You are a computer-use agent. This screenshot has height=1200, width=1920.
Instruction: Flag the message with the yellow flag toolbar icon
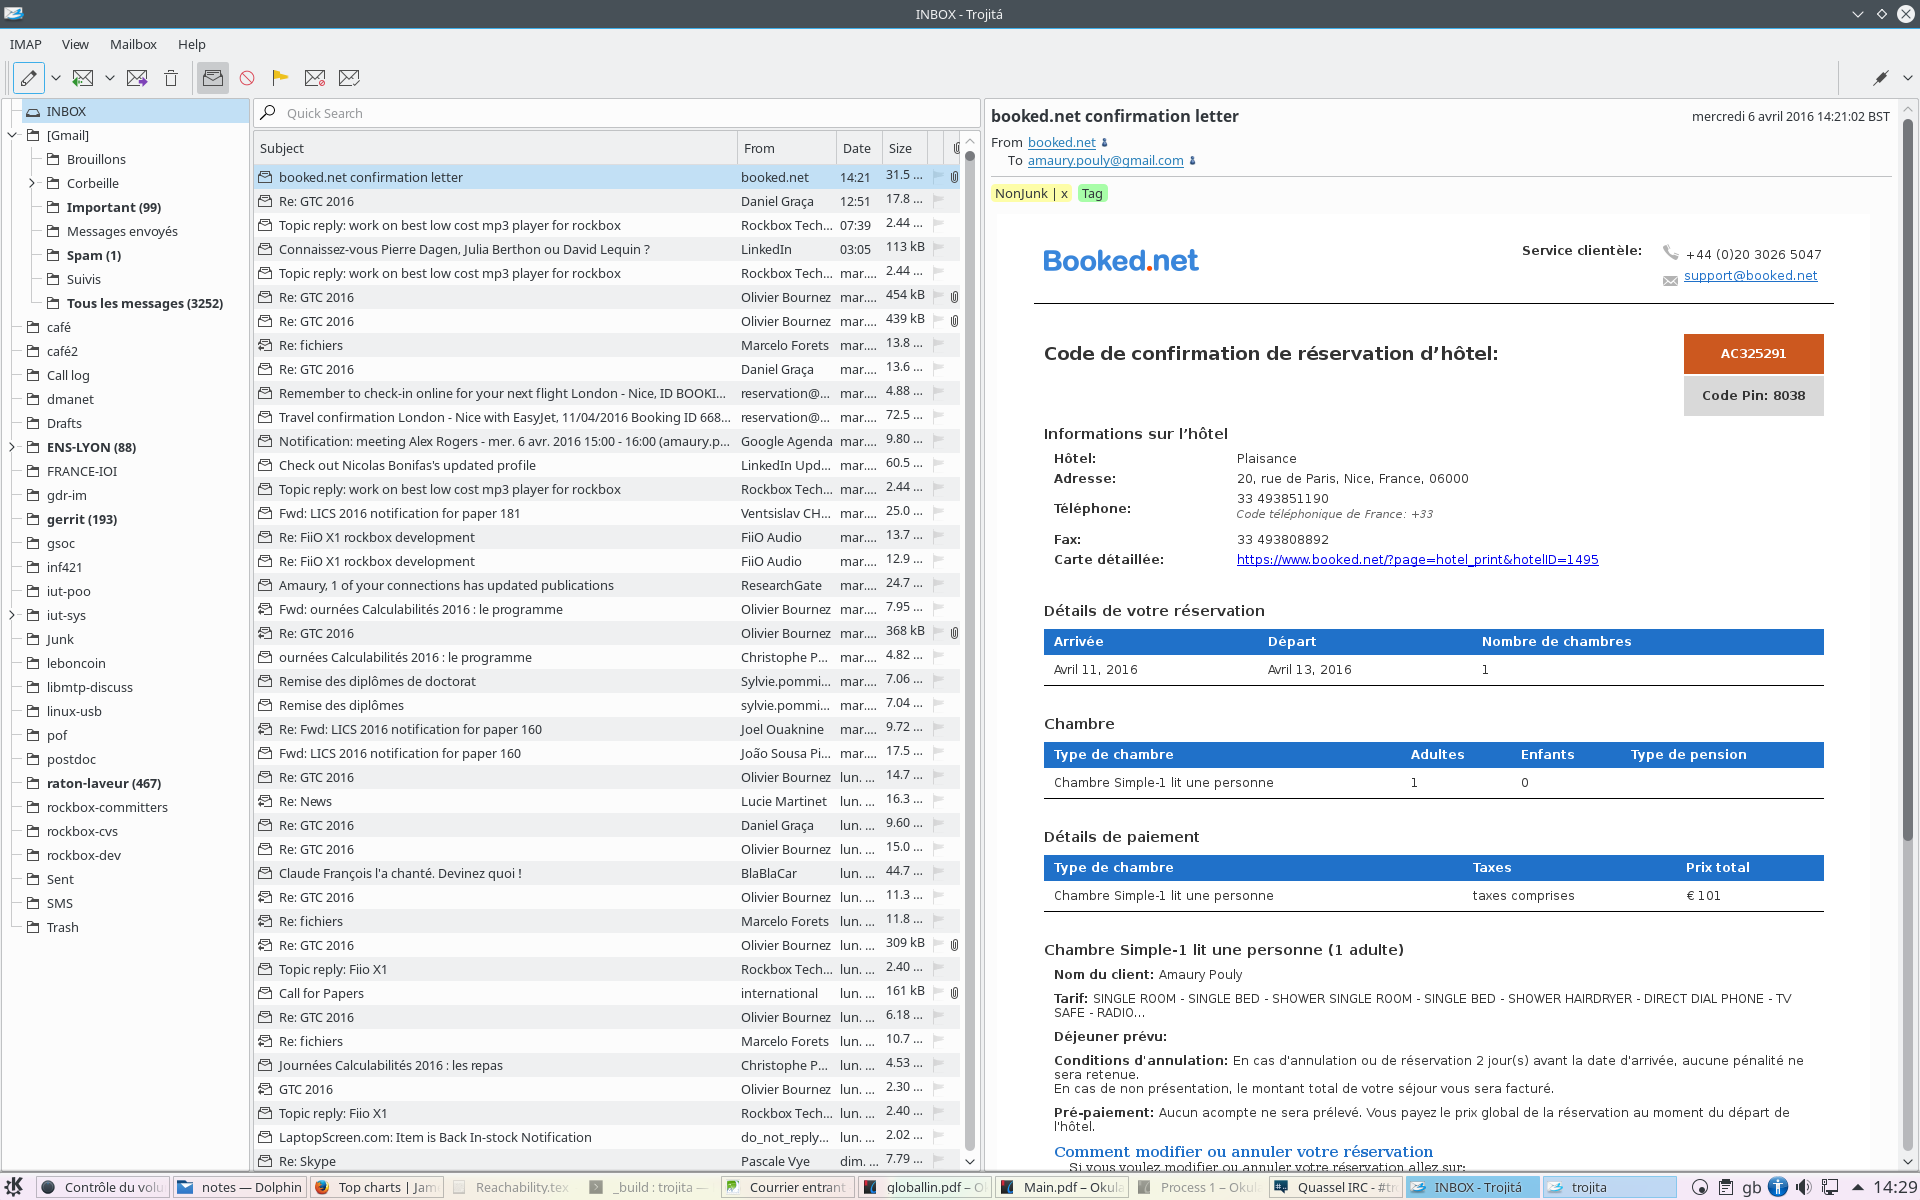click(x=280, y=78)
